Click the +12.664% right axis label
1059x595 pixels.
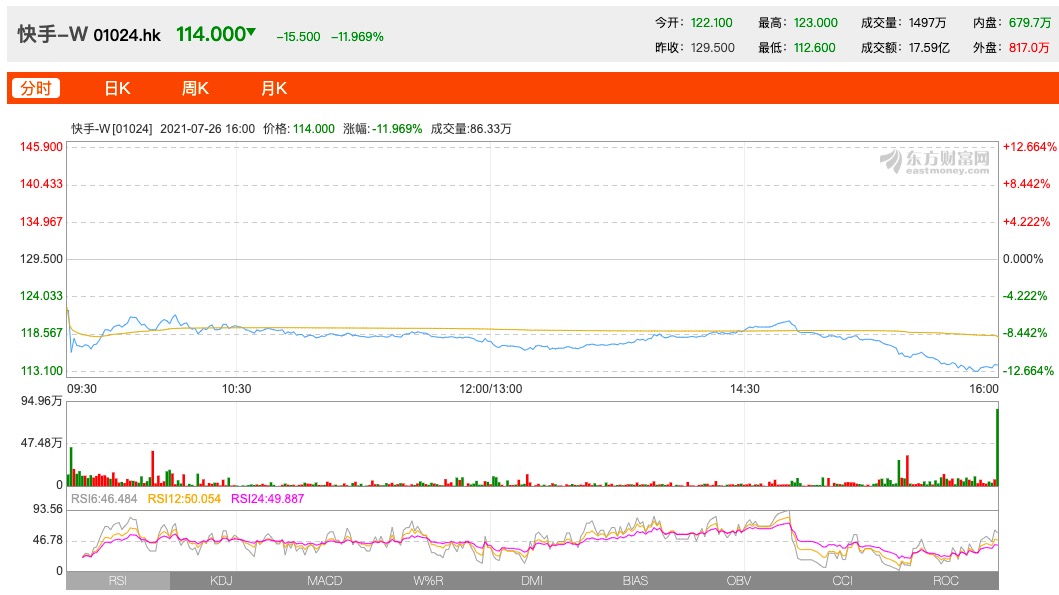pyautogui.click(x=1029, y=147)
